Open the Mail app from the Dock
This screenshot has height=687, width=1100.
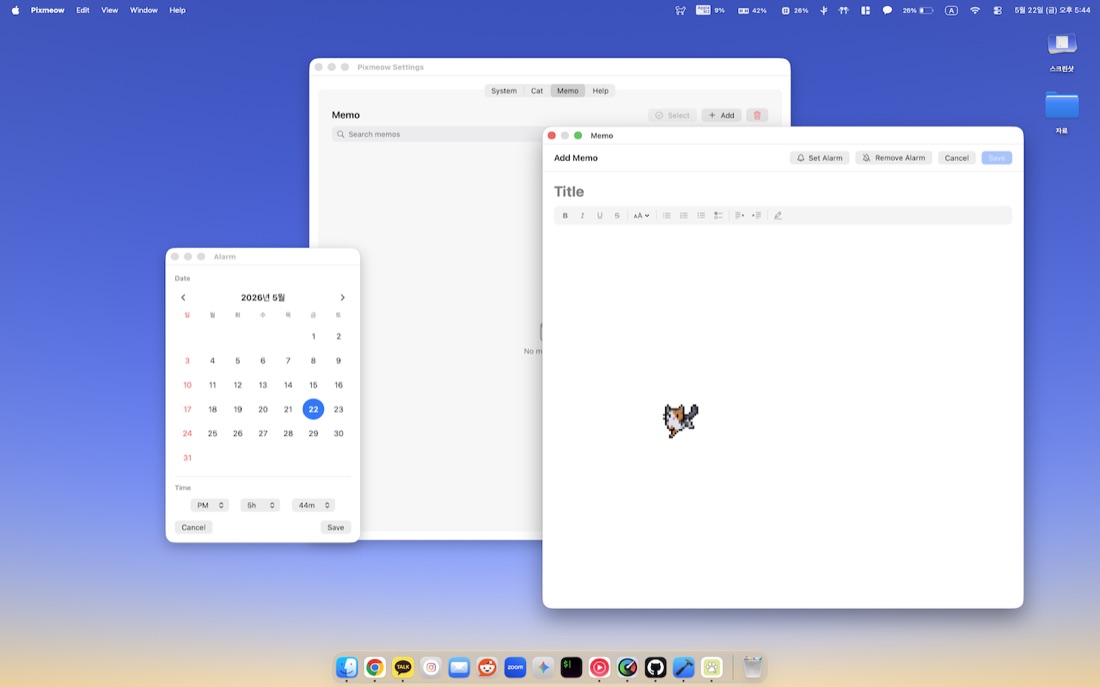(459, 667)
